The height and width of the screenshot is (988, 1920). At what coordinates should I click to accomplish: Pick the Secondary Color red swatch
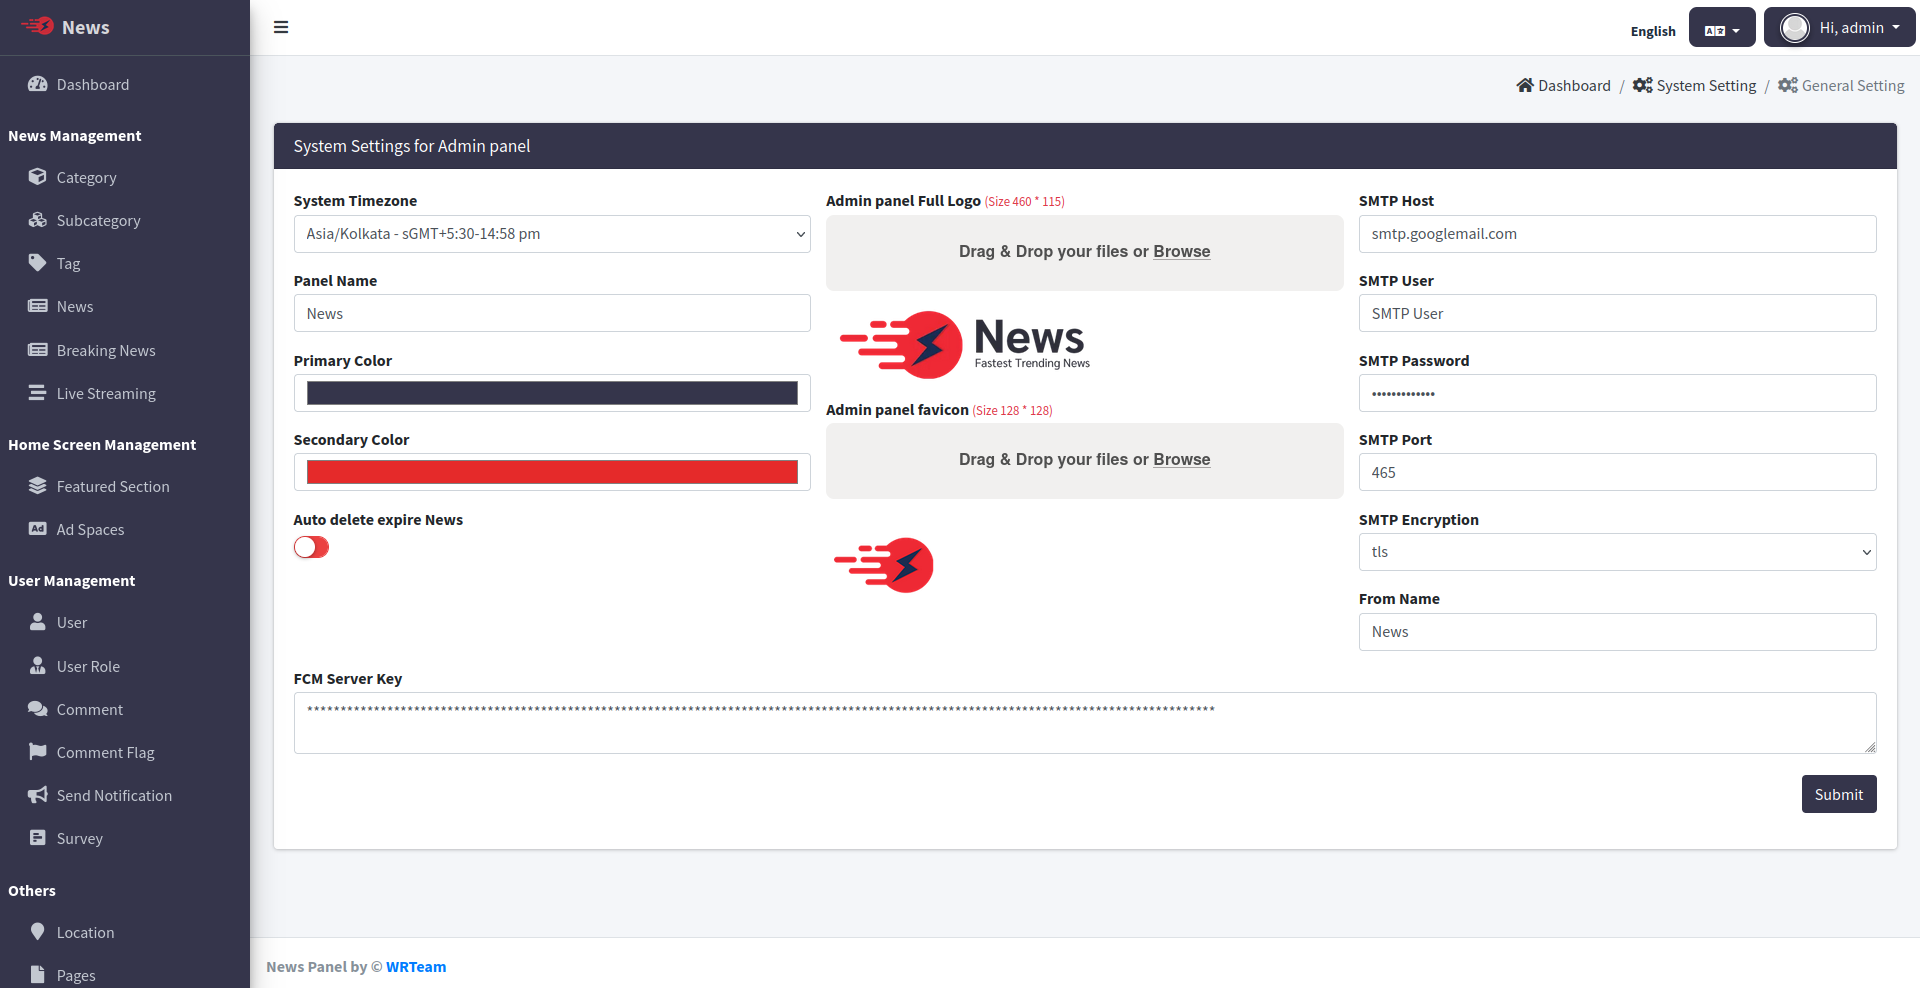(x=551, y=472)
